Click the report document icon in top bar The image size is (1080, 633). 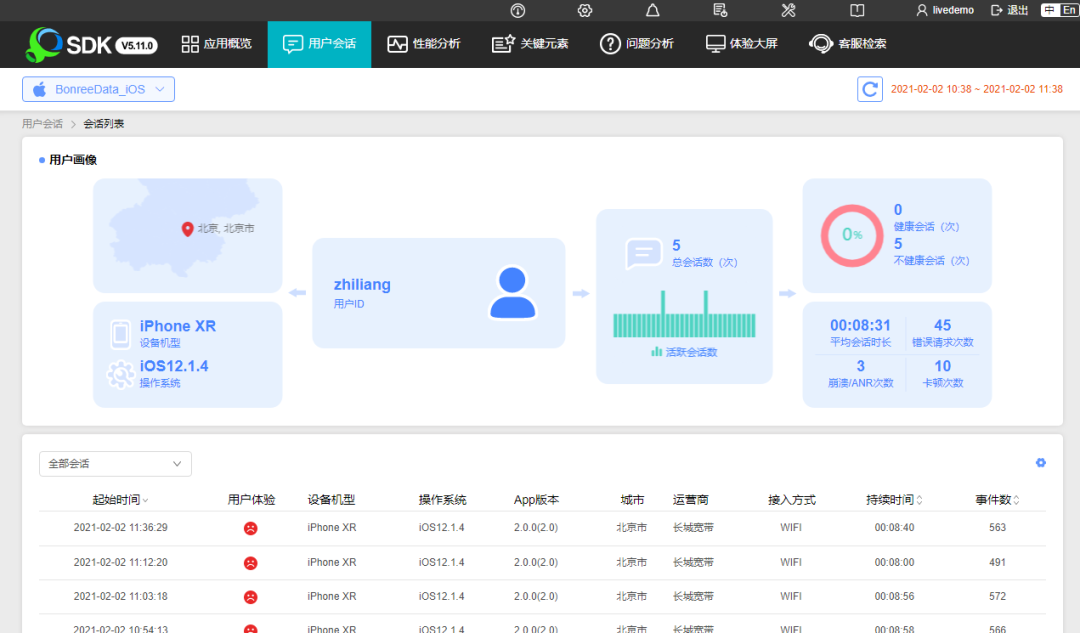pyautogui.click(x=720, y=10)
